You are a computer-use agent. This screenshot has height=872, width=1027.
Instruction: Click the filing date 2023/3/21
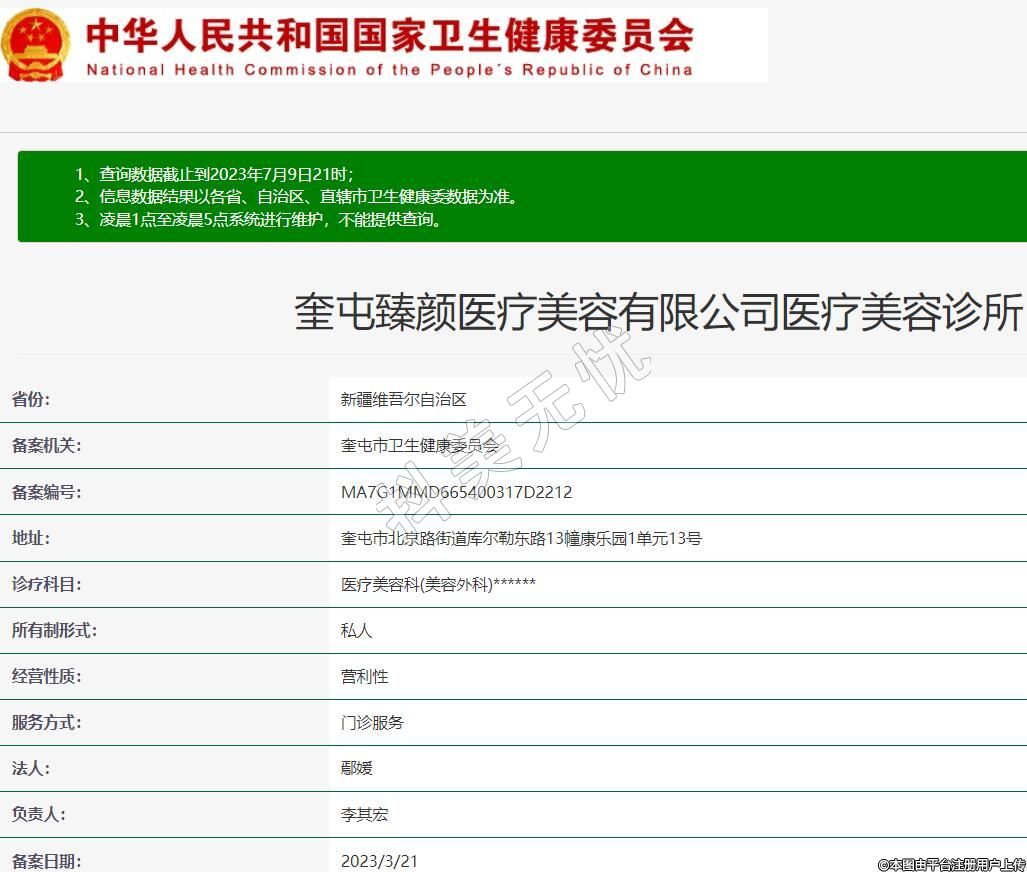(x=379, y=860)
